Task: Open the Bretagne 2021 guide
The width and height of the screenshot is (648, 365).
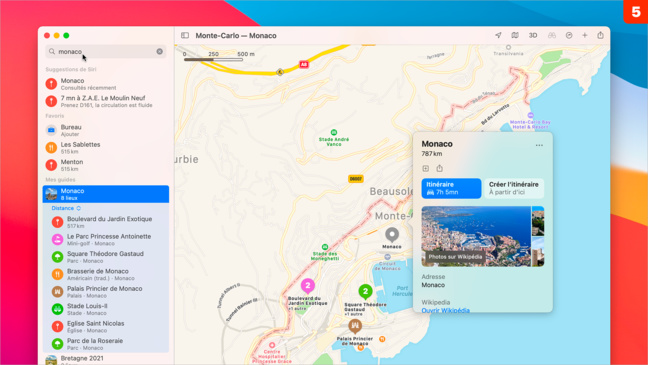Action: coord(106,359)
